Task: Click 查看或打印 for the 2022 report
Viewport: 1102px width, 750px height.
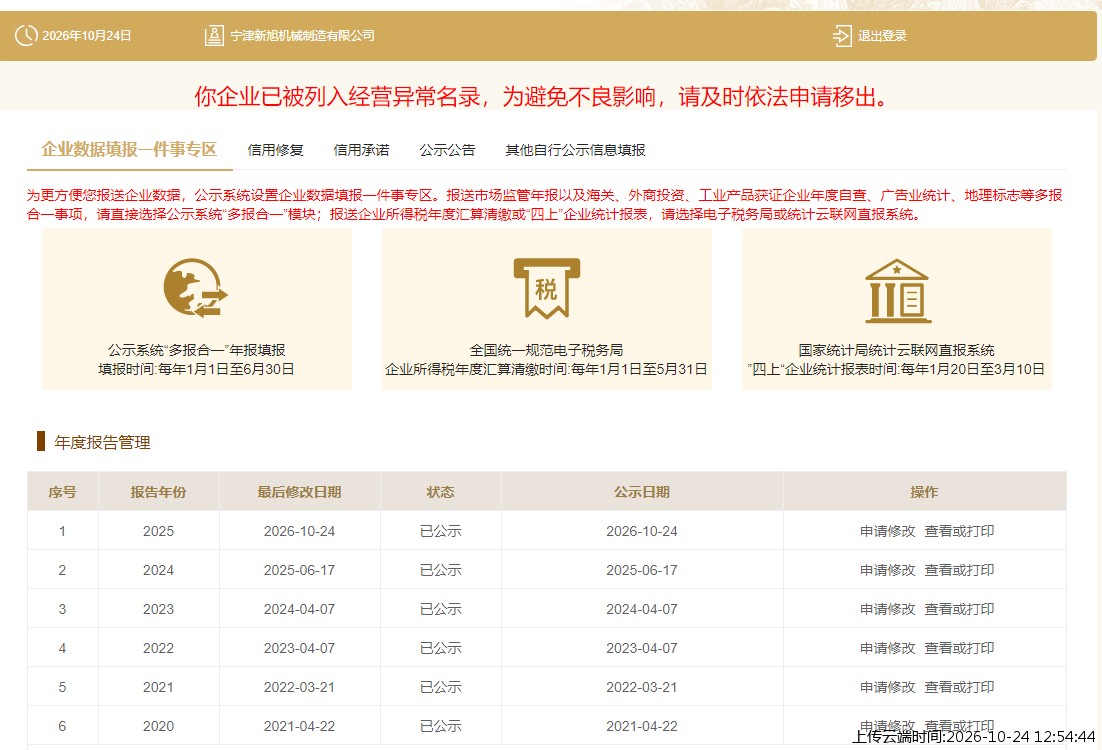Action: tap(959, 648)
